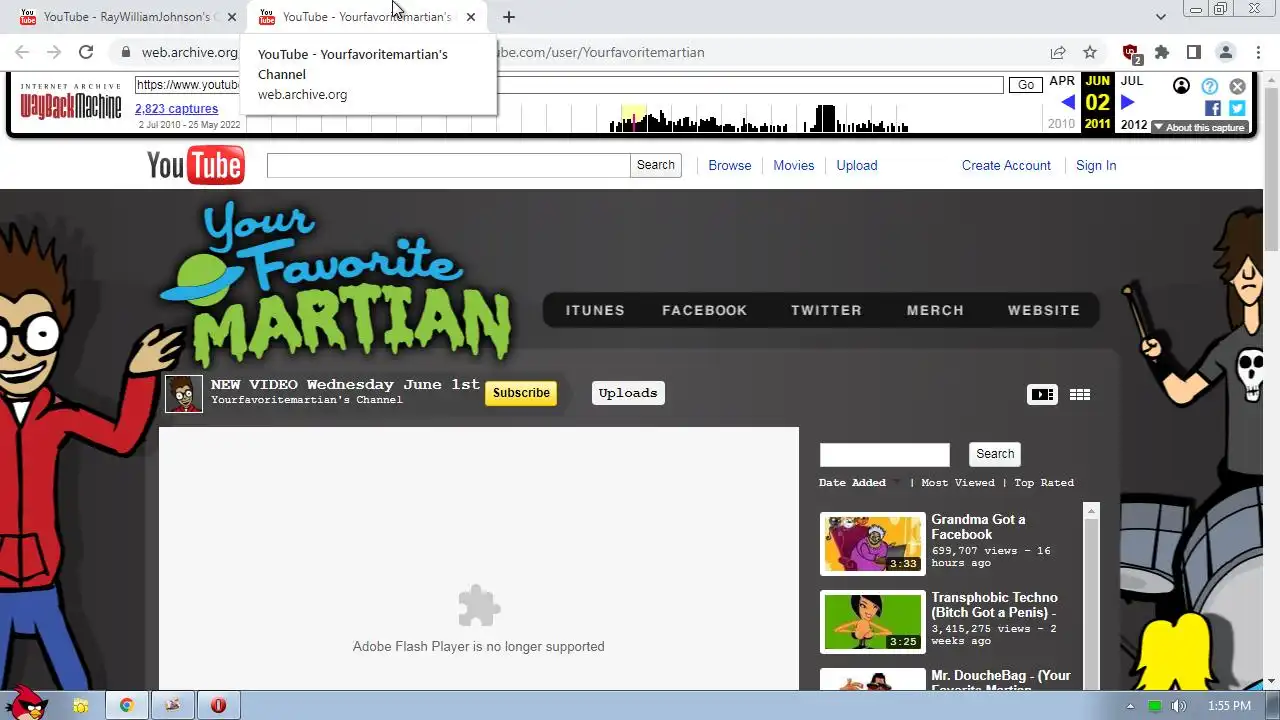Image resolution: width=1280 pixels, height=720 pixels.
Task: Click the video list scroll up arrow
Action: [1091, 511]
